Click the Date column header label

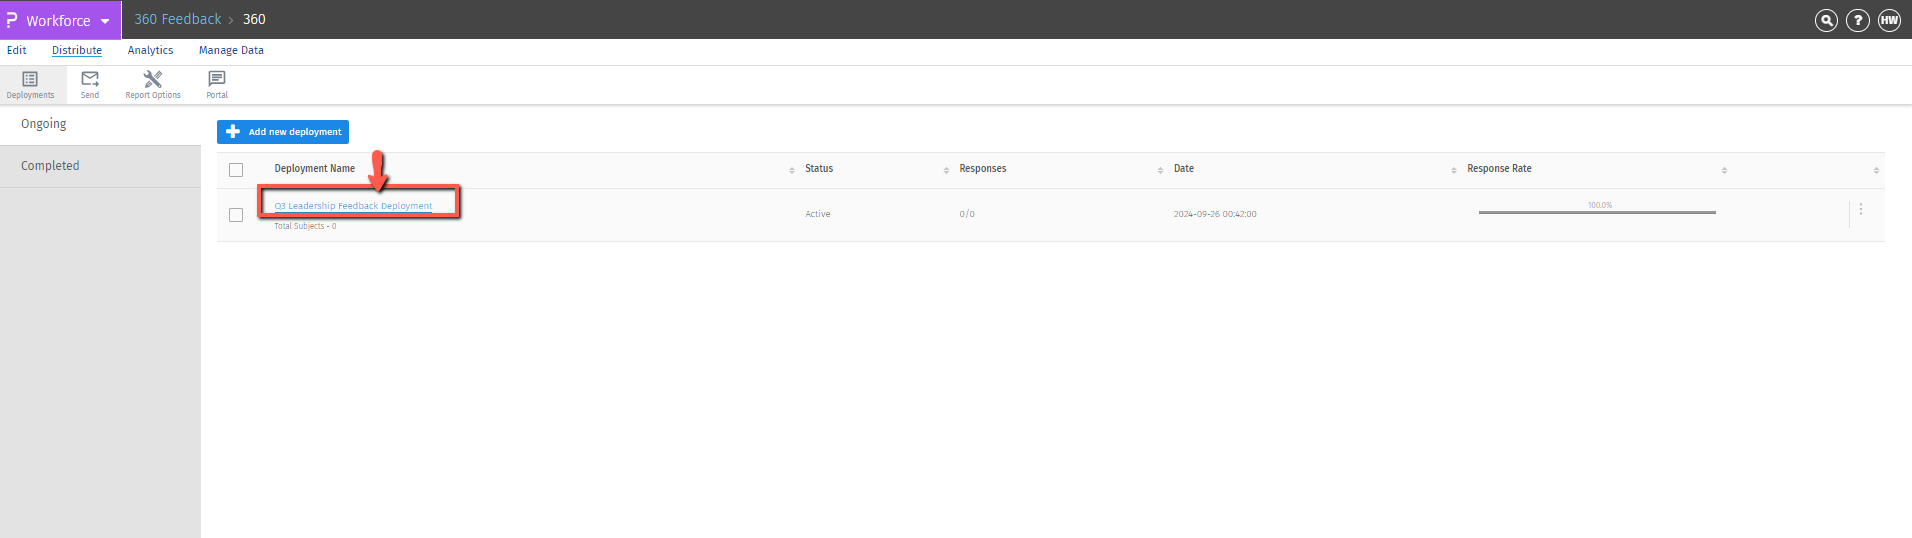coord(1184,169)
